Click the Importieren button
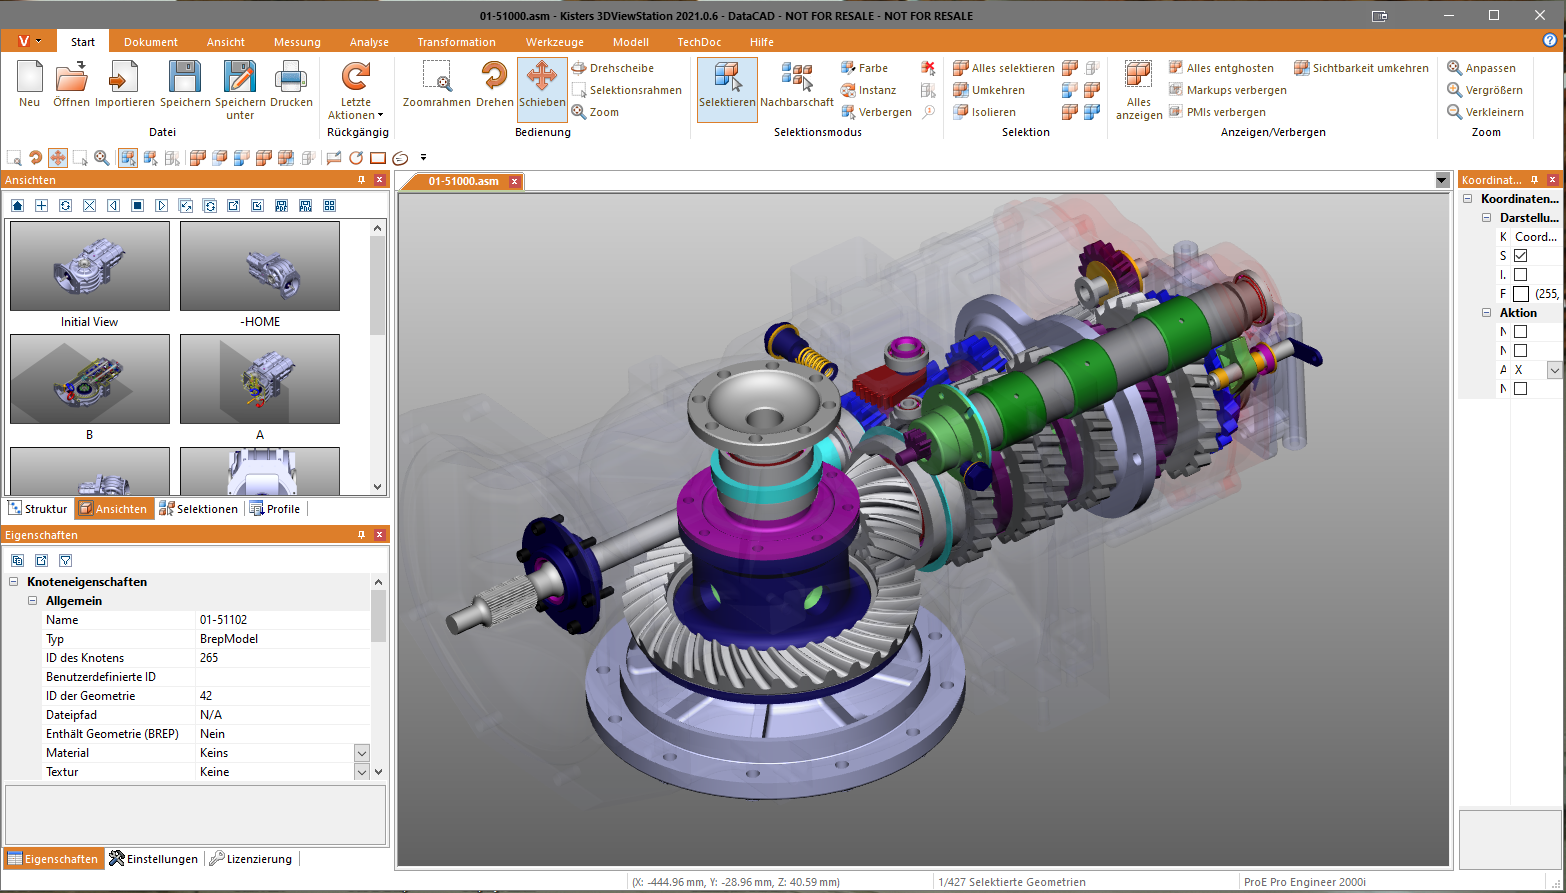This screenshot has height=893, width=1566. pyautogui.click(x=122, y=85)
